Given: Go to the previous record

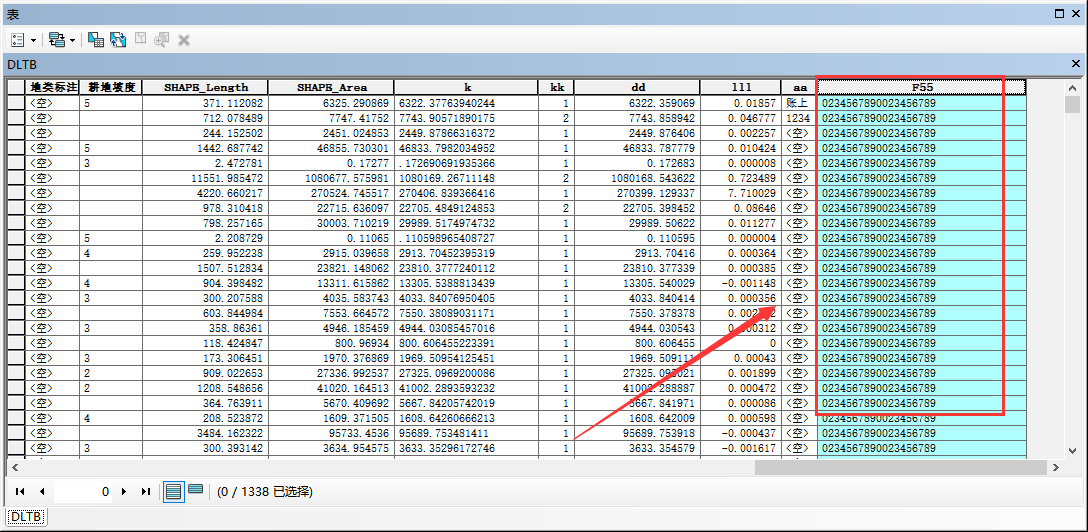Looking at the screenshot, I should coord(42,492).
